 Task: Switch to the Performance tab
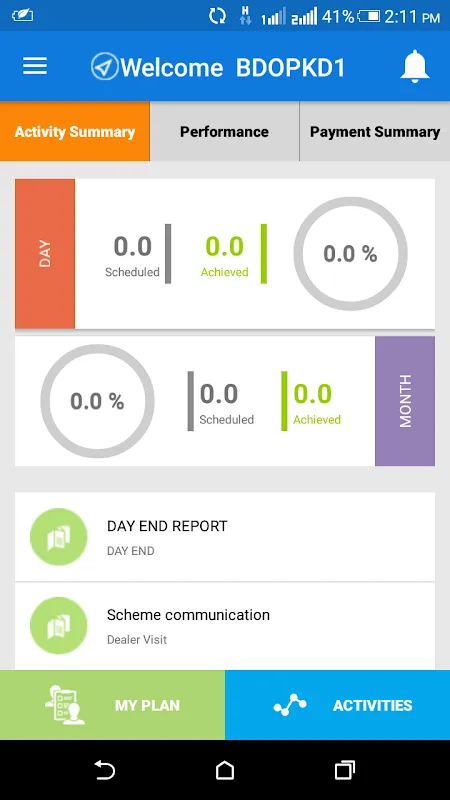click(224, 132)
